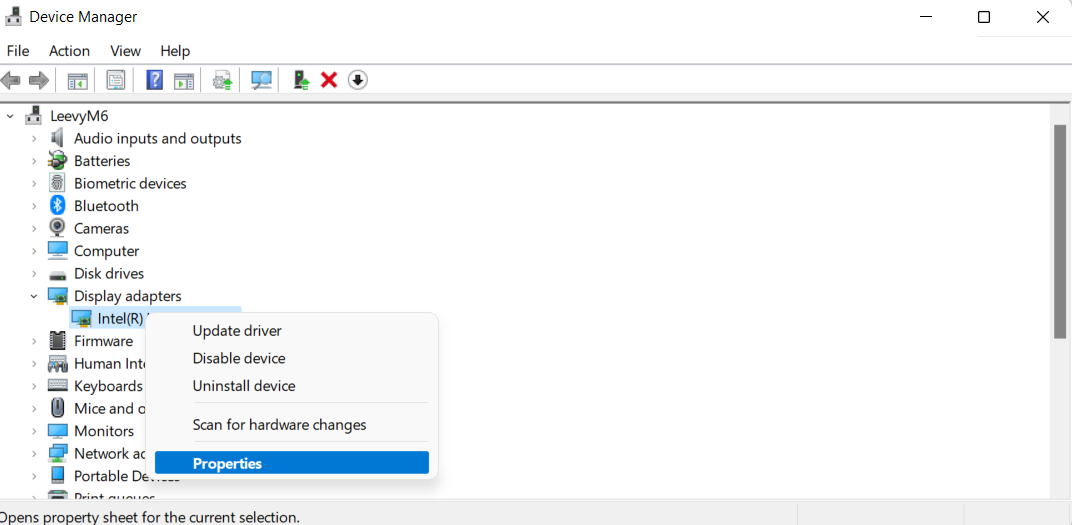Click the Biometric devices fingerprint icon
This screenshot has width=1072, height=525.
(57, 183)
